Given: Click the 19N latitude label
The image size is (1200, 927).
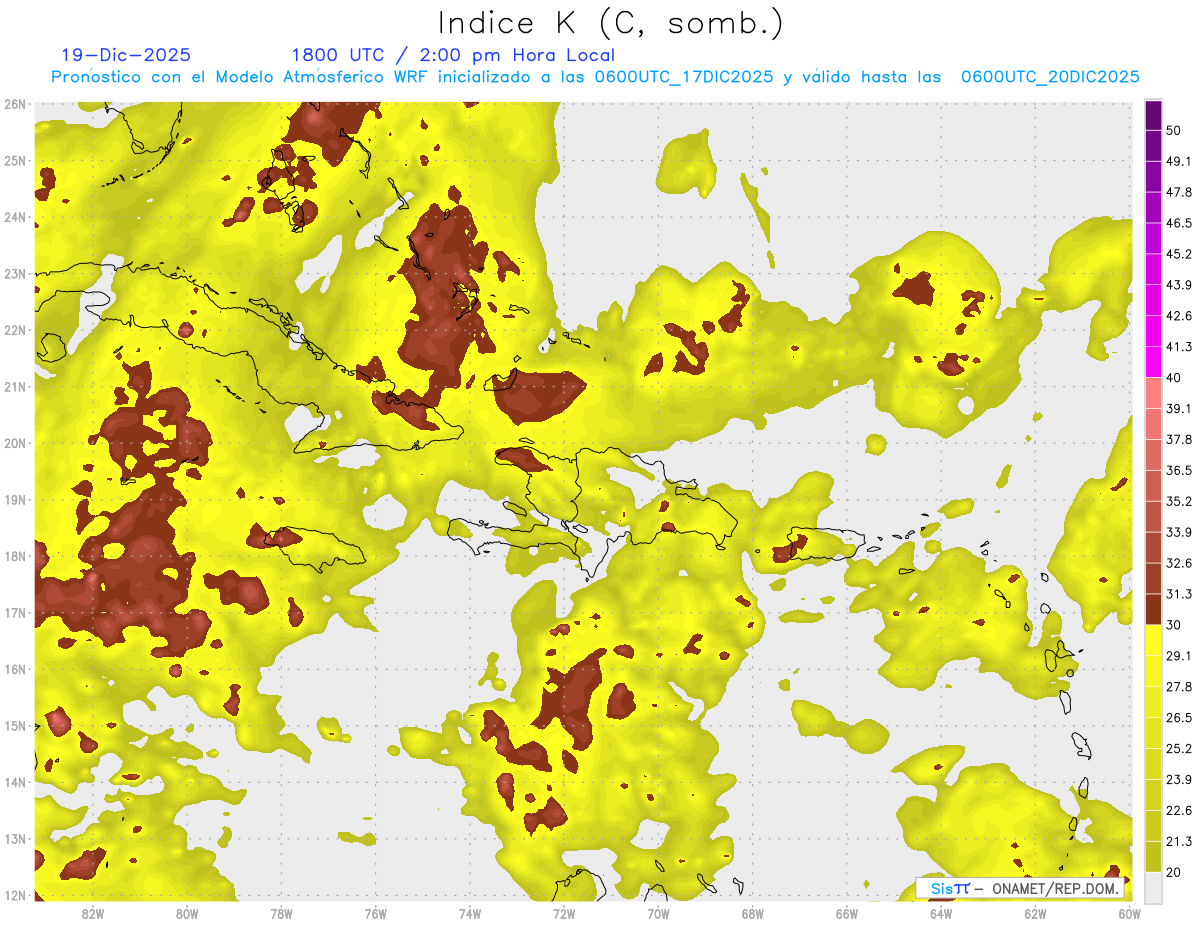Looking at the screenshot, I should 15,499.
